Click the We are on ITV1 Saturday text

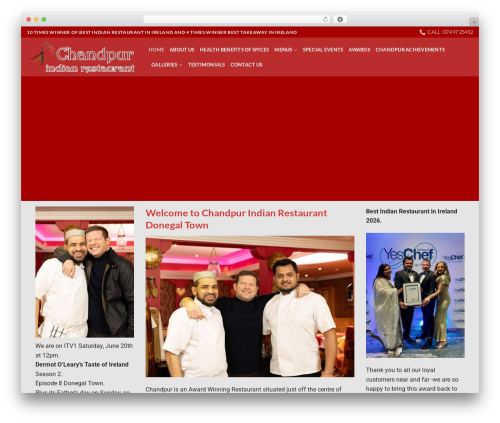(x=84, y=350)
